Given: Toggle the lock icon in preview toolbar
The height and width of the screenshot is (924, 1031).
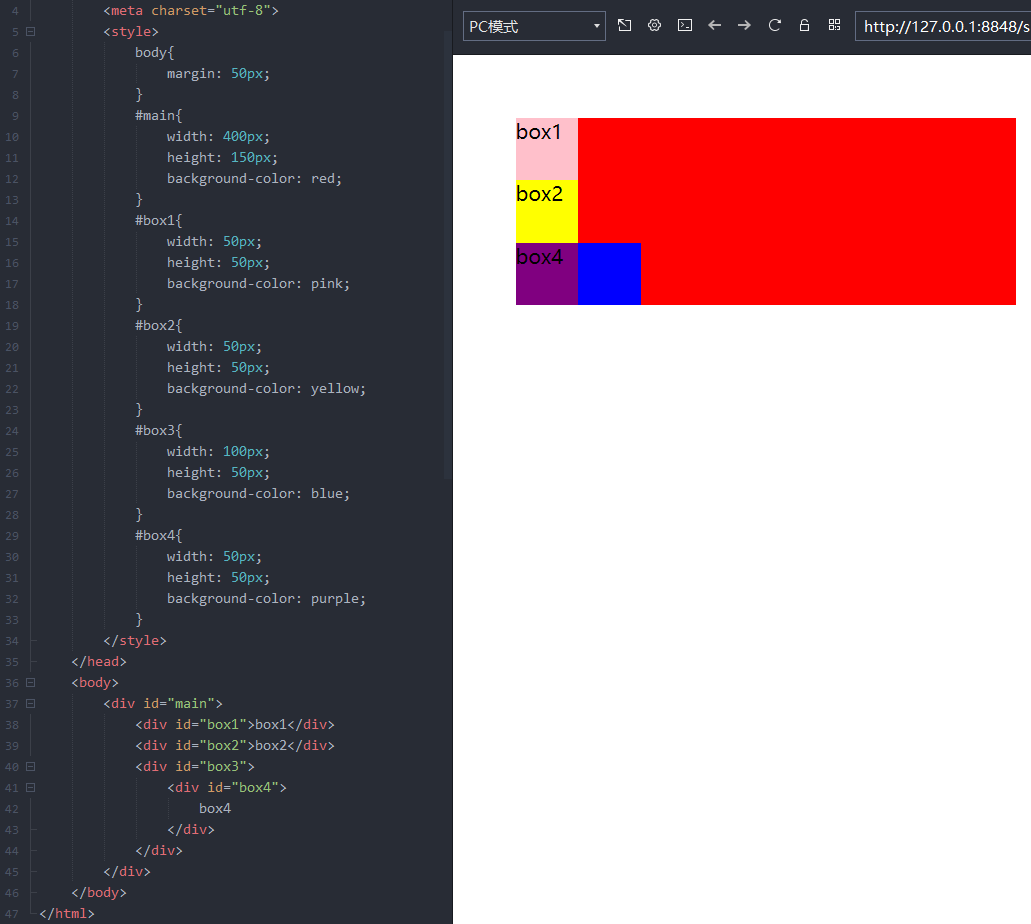Looking at the screenshot, I should click(x=804, y=26).
